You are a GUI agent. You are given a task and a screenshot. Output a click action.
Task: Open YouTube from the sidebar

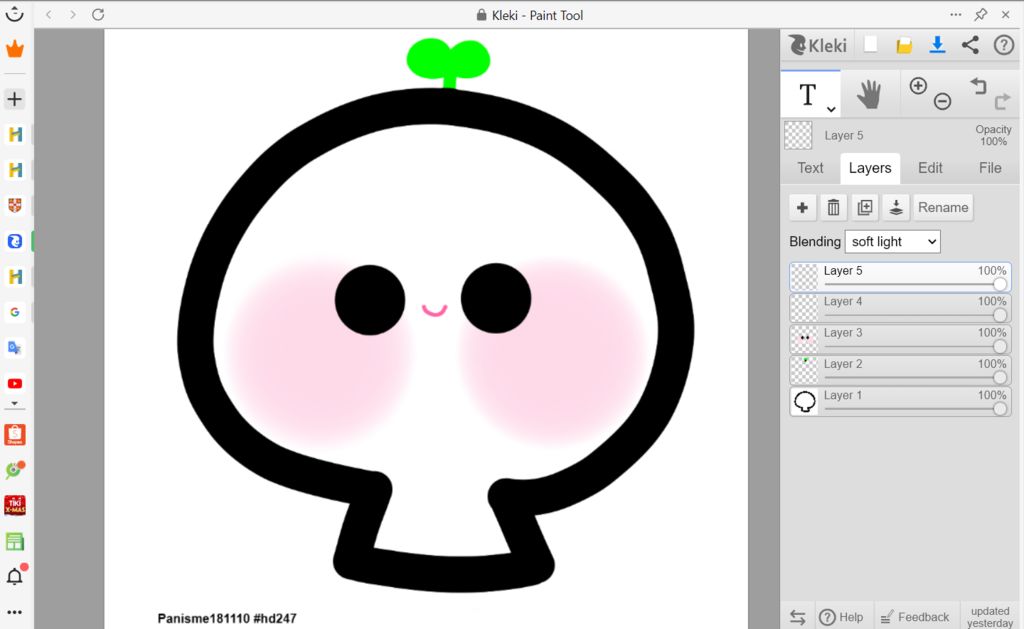tap(14, 383)
